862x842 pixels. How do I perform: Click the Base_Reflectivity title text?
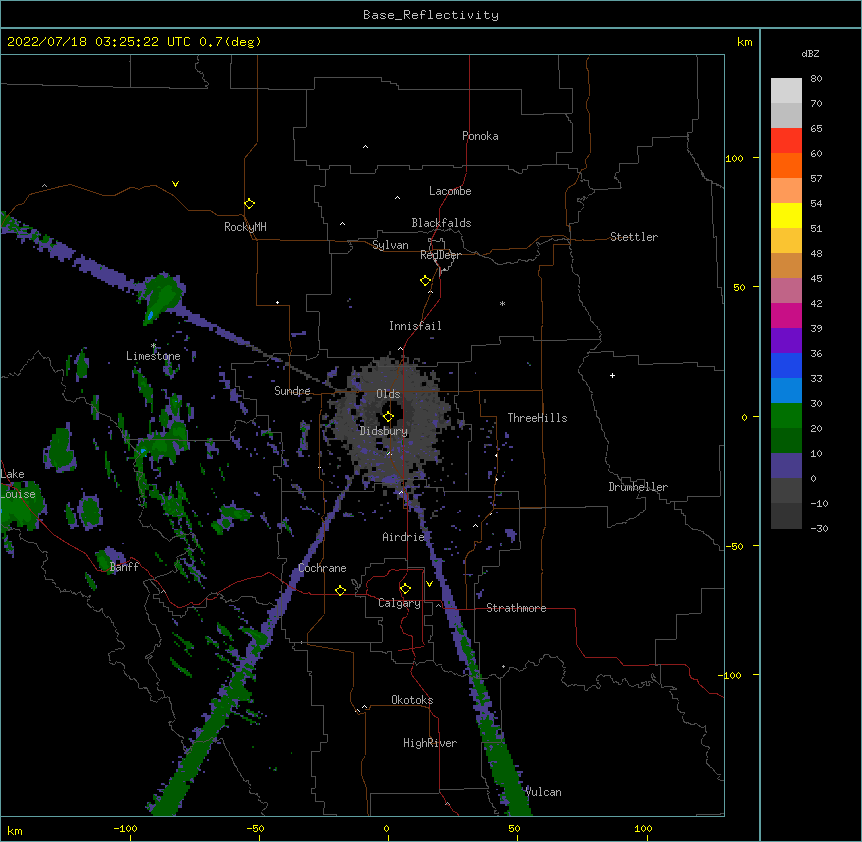coord(431,15)
